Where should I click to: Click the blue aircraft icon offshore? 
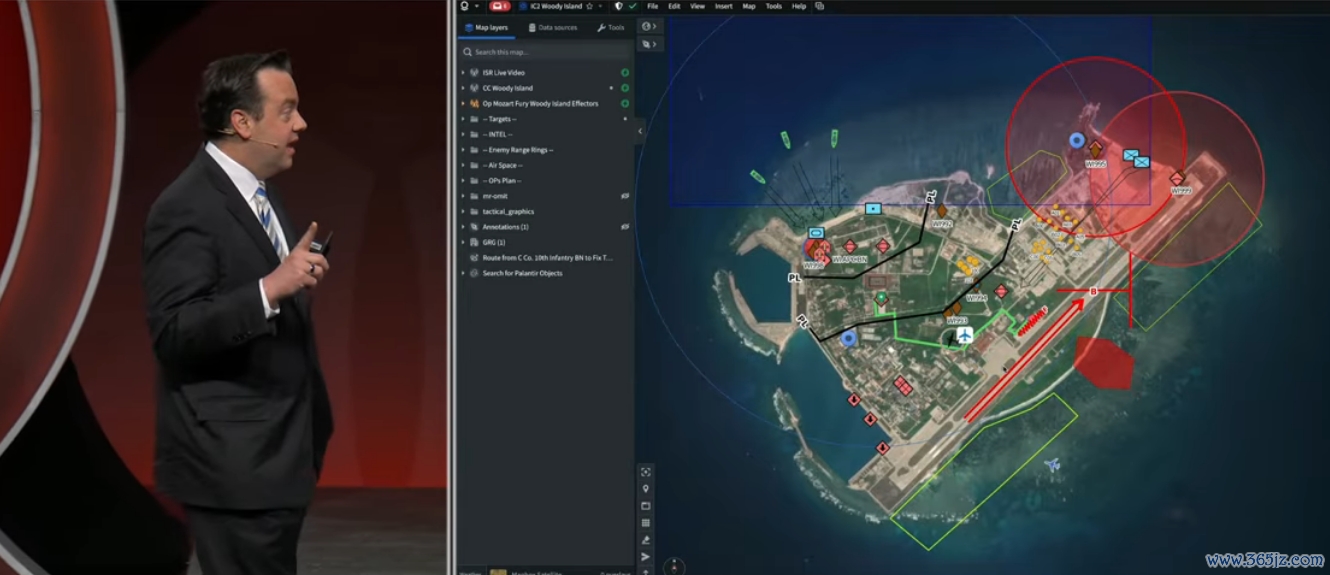point(1051,464)
